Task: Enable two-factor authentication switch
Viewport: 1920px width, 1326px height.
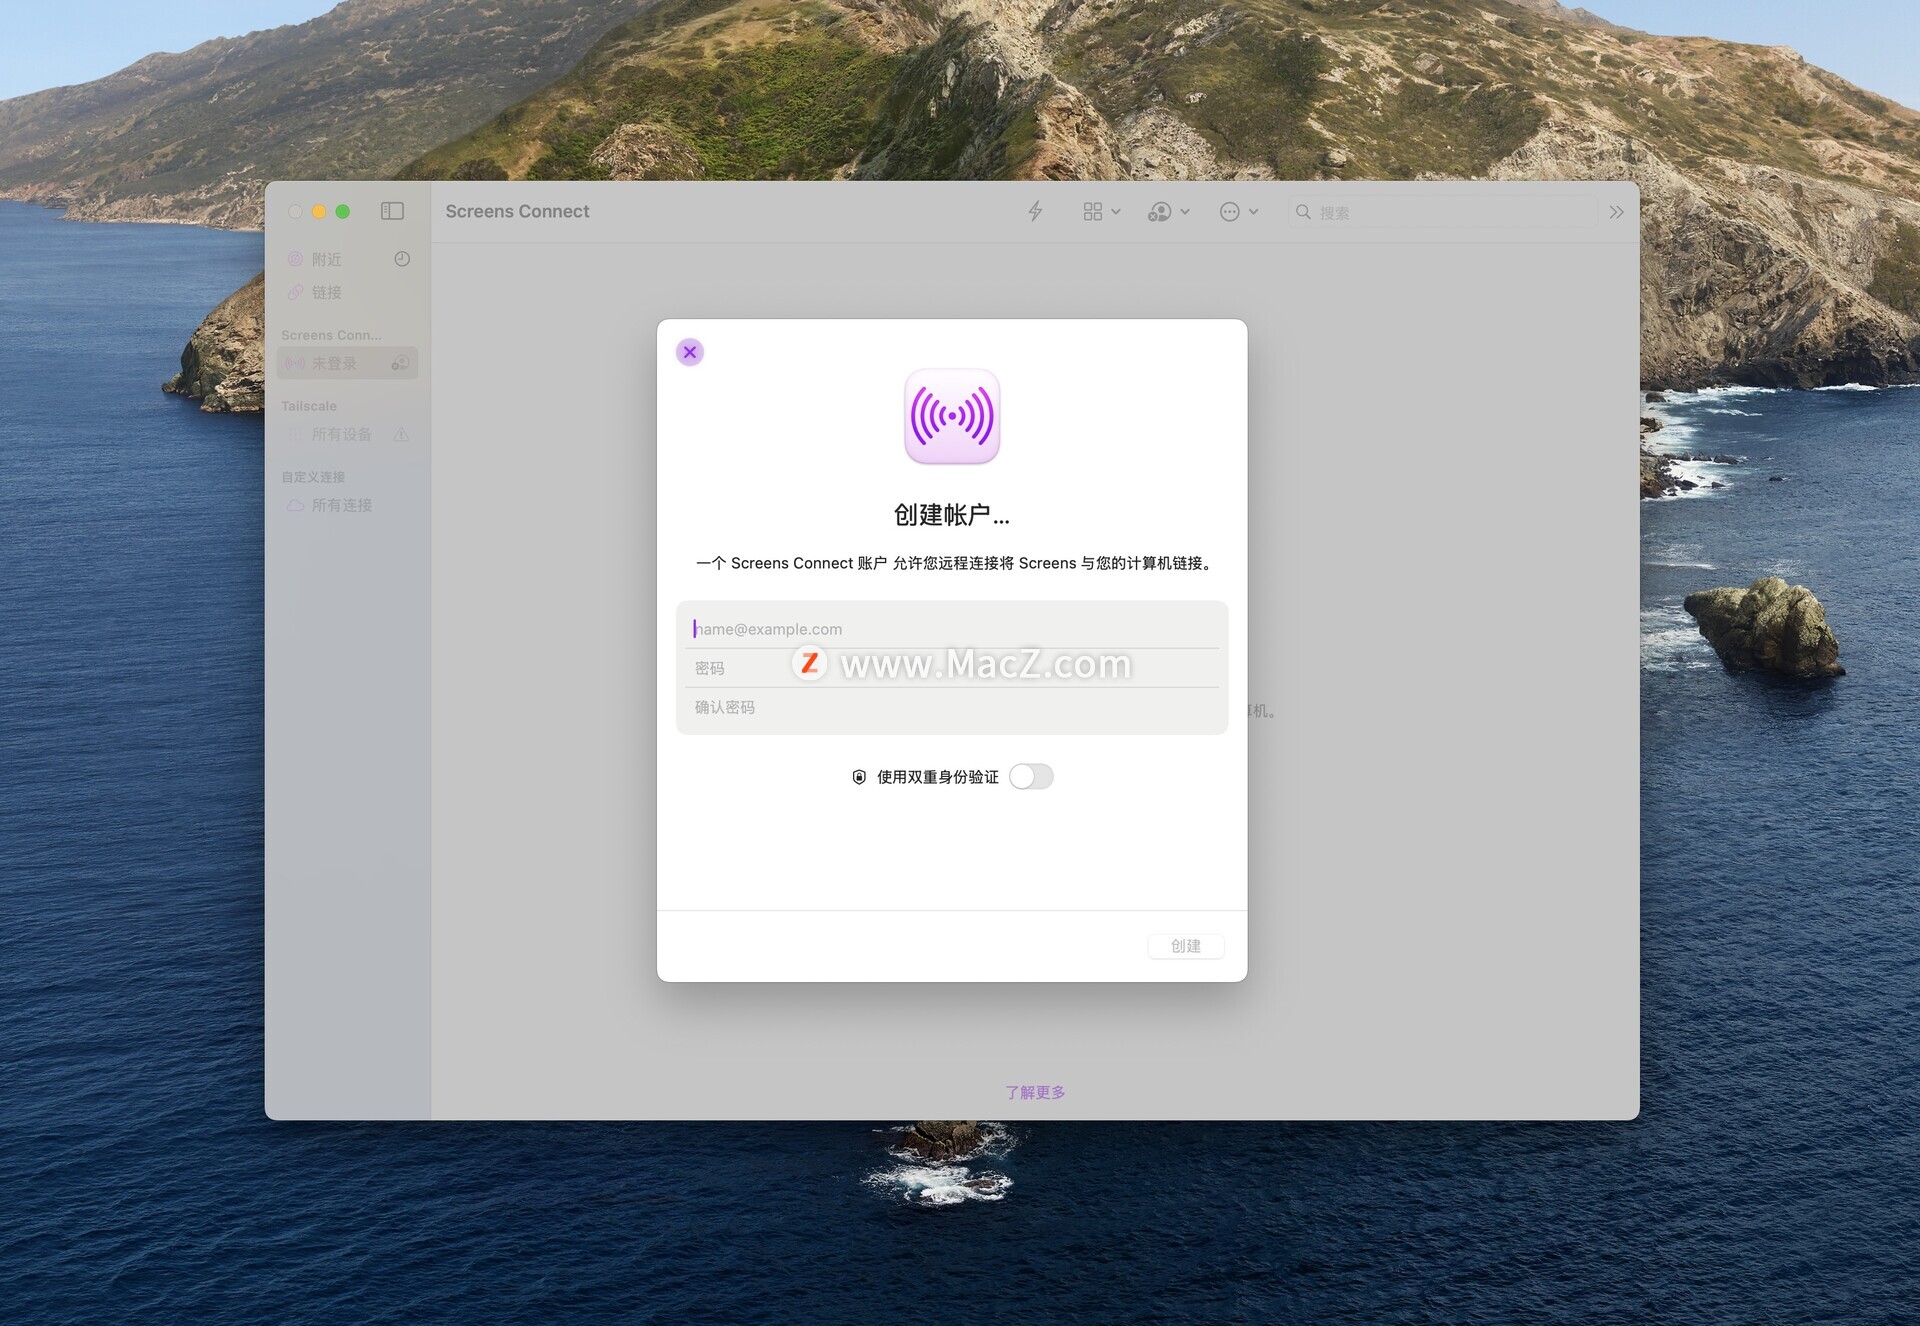Action: pos(1031,777)
